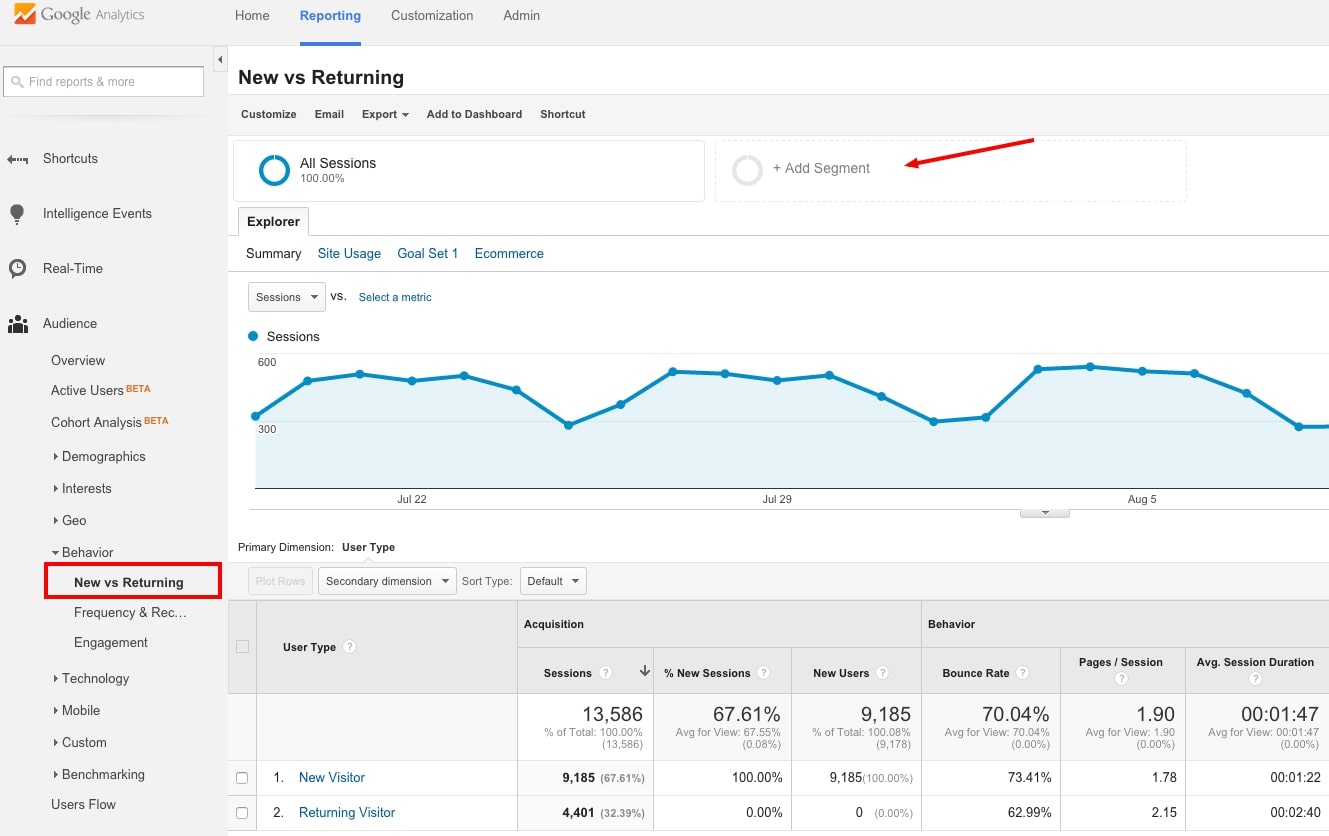Screen dimensions: 1329x836
Task: Open the Engagement report in sidebar
Action: [x=111, y=643]
